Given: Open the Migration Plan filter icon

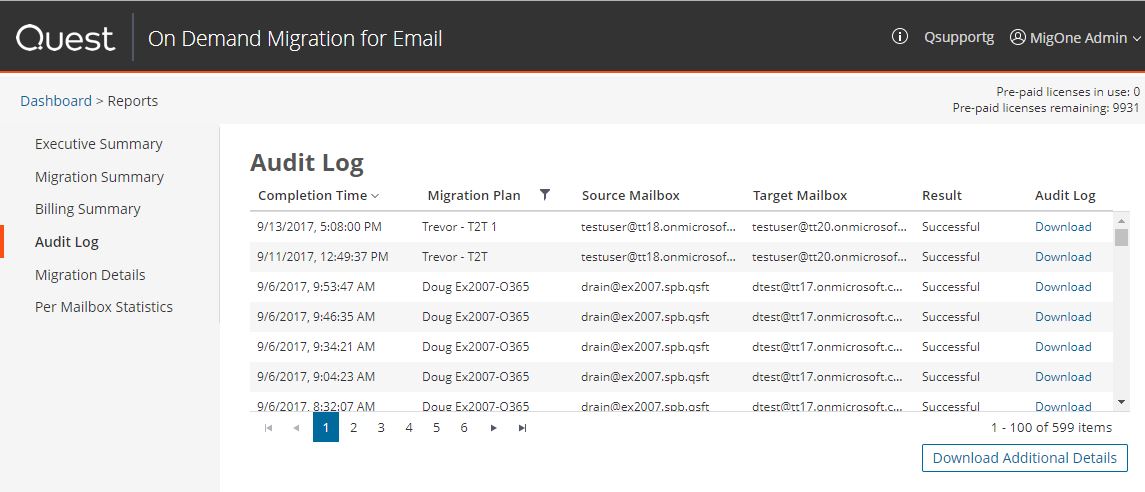Looking at the screenshot, I should [x=544, y=194].
